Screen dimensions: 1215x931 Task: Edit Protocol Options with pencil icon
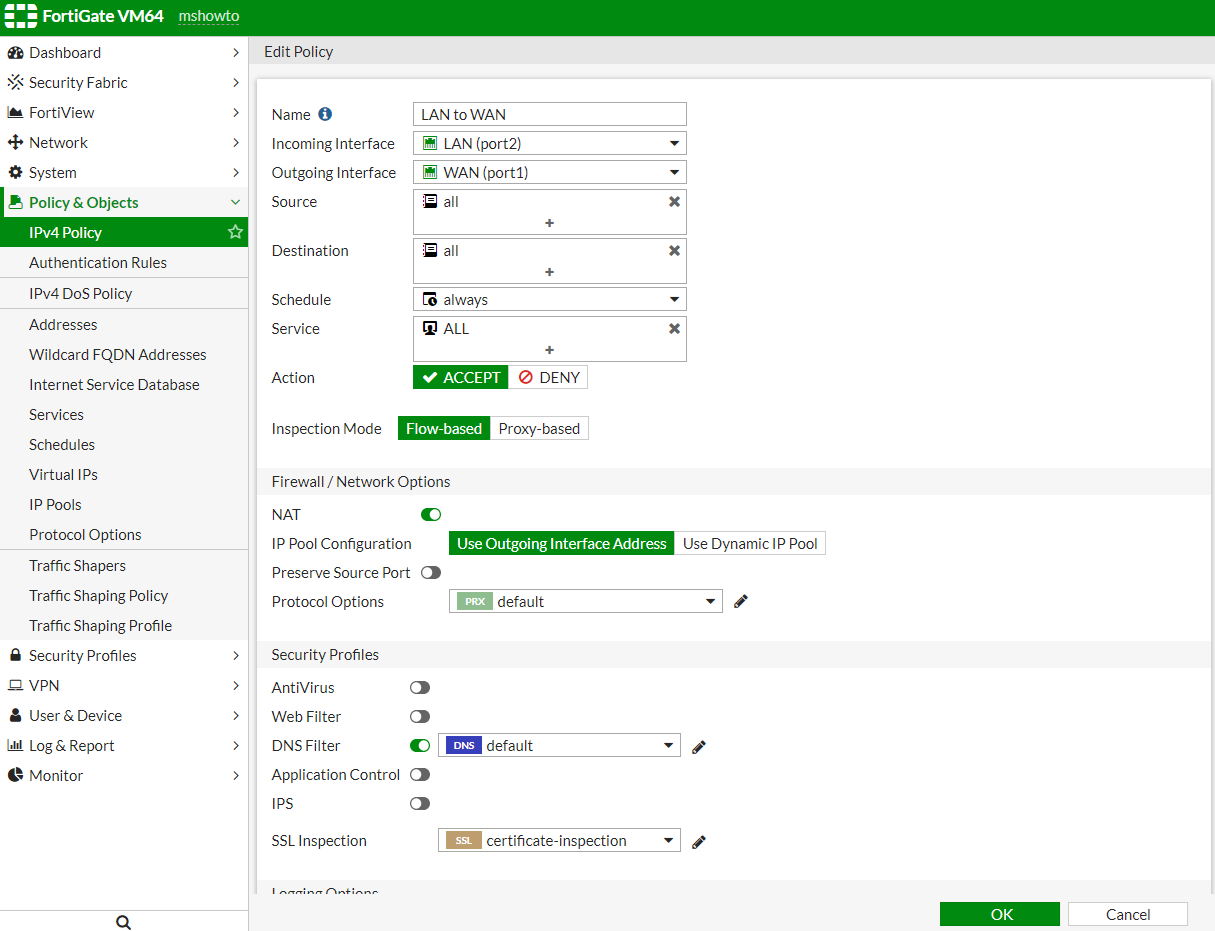click(741, 601)
